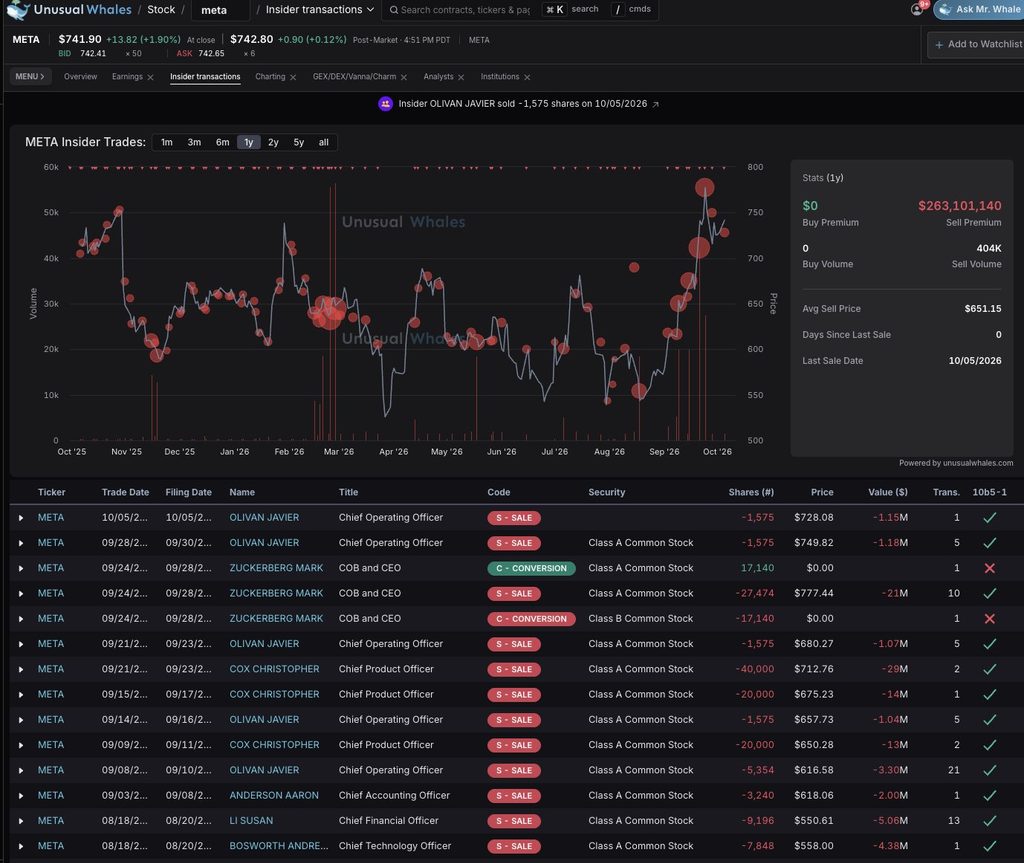Expand the Cox Christopher $712.76 row
This screenshot has width=1024, height=863.
coord(21,670)
